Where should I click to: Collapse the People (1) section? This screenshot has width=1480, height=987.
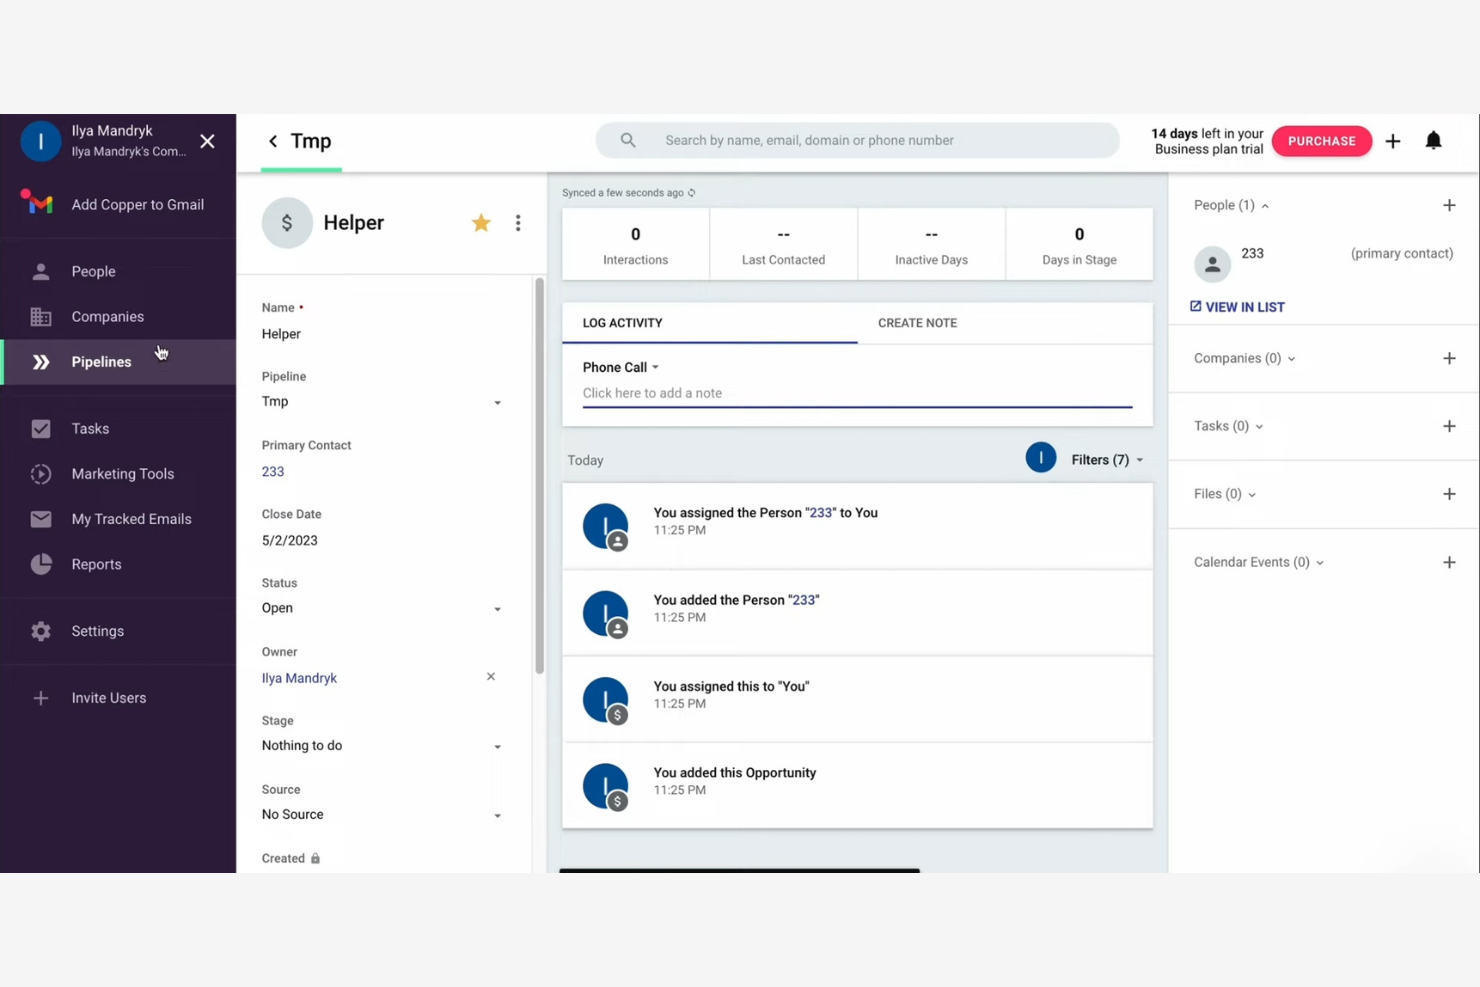1231,205
